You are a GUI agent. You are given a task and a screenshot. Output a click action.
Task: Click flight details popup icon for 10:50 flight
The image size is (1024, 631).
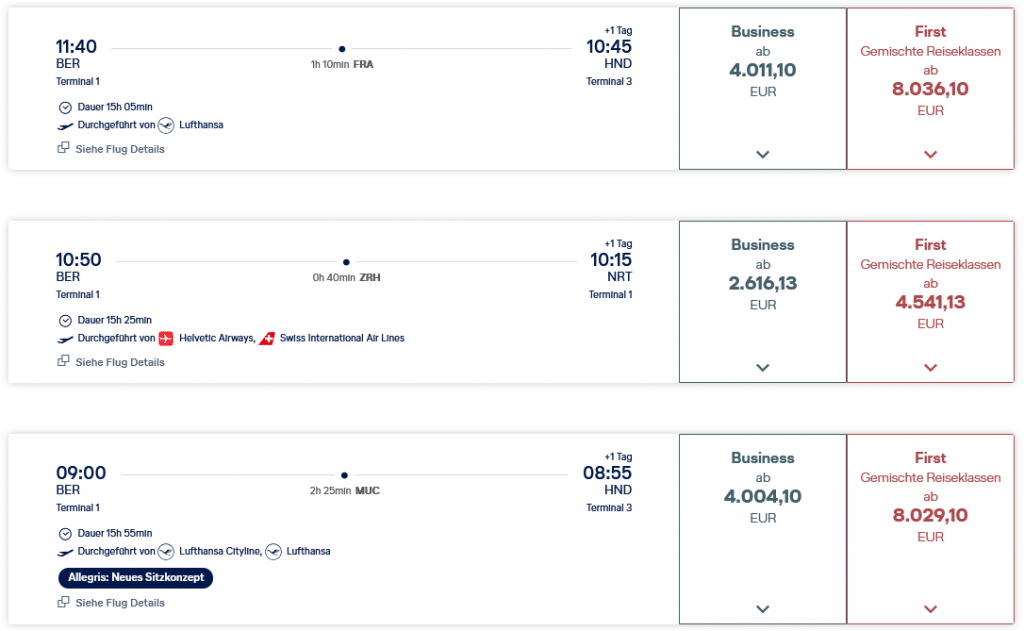64,362
